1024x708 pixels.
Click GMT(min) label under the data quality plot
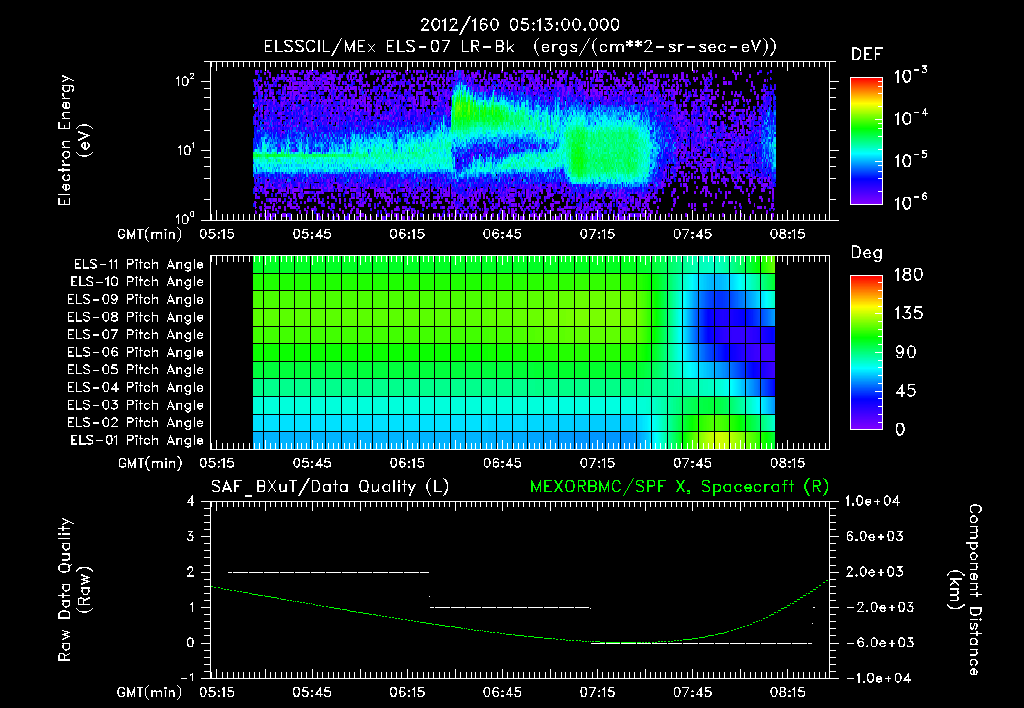click(x=149, y=692)
